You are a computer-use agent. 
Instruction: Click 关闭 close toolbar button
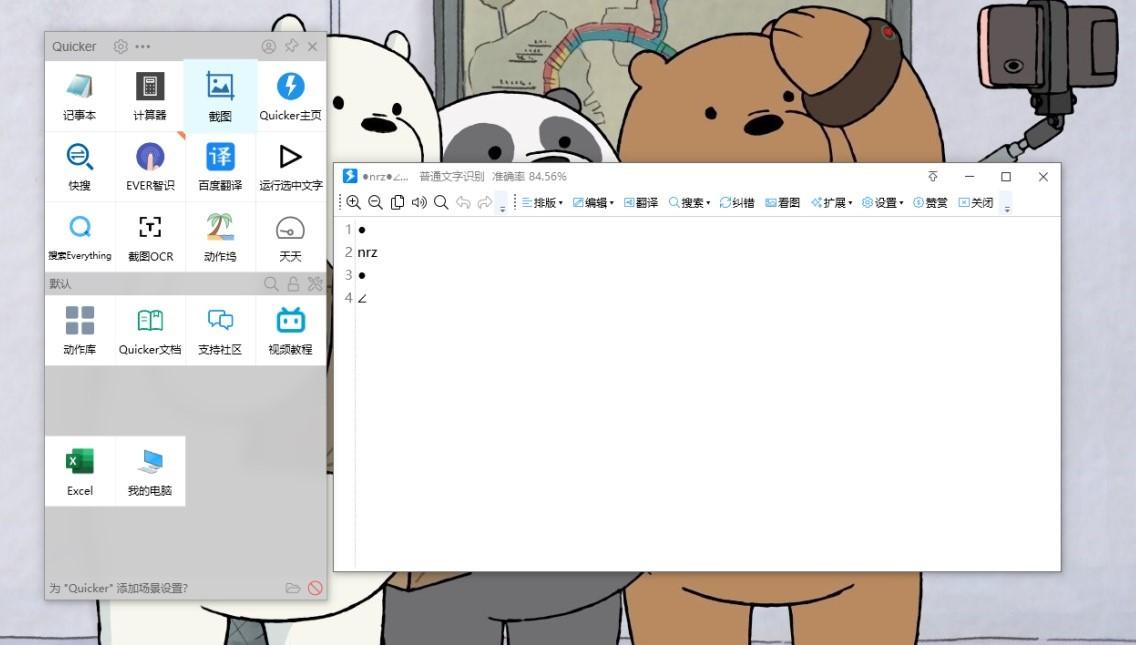pyautogui.click(x=976, y=203)
